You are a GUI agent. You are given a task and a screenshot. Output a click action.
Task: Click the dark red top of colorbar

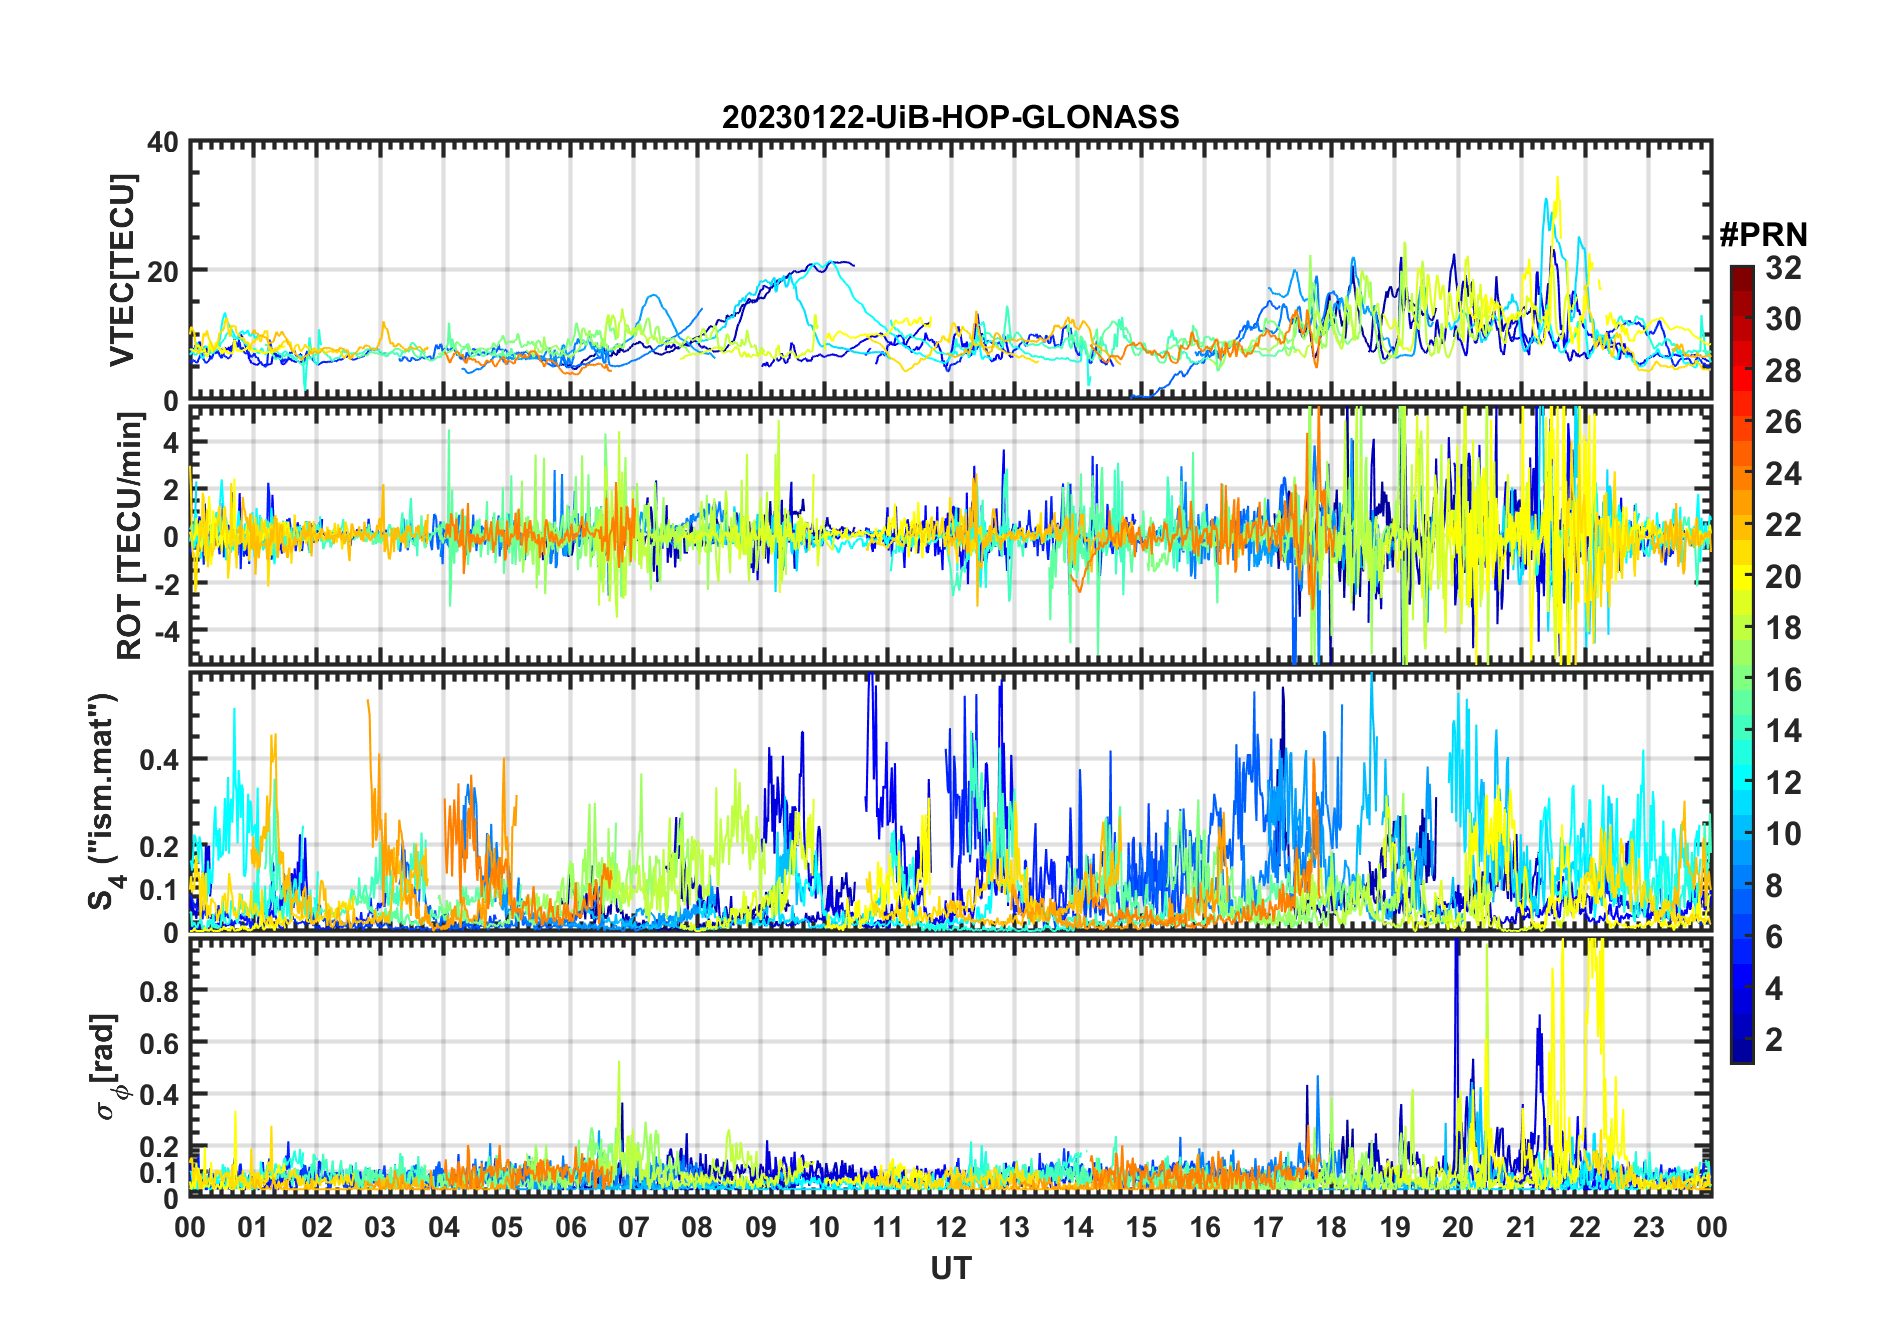tap(1742, 276)
